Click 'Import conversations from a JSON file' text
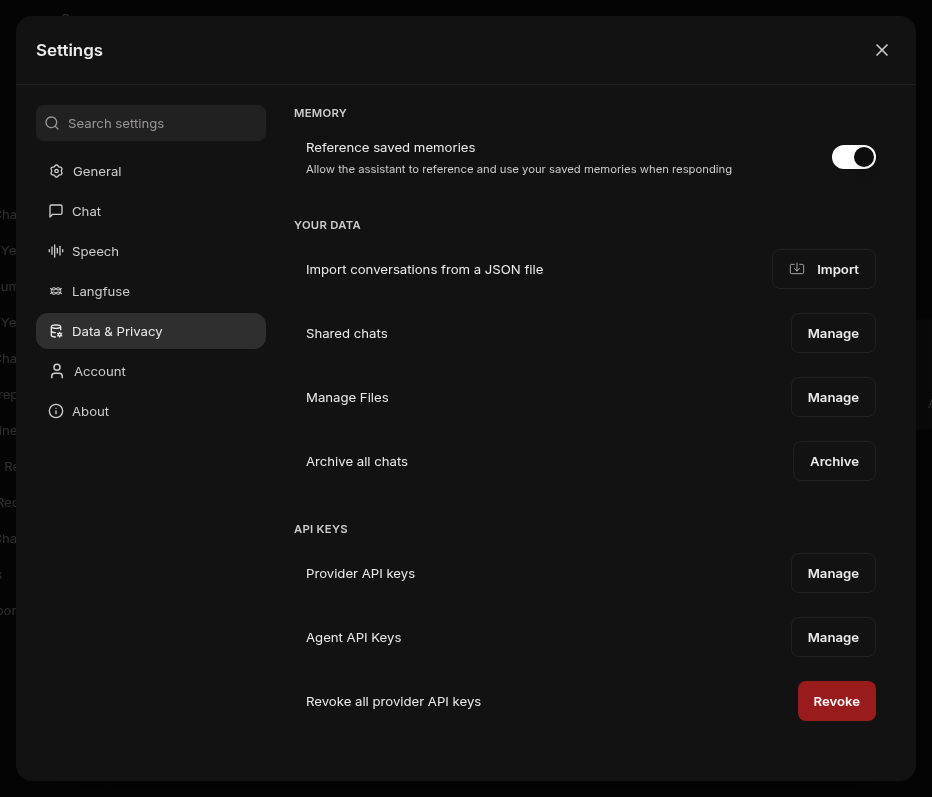This screenshot has width=932, height=797. tap(424, 269)
